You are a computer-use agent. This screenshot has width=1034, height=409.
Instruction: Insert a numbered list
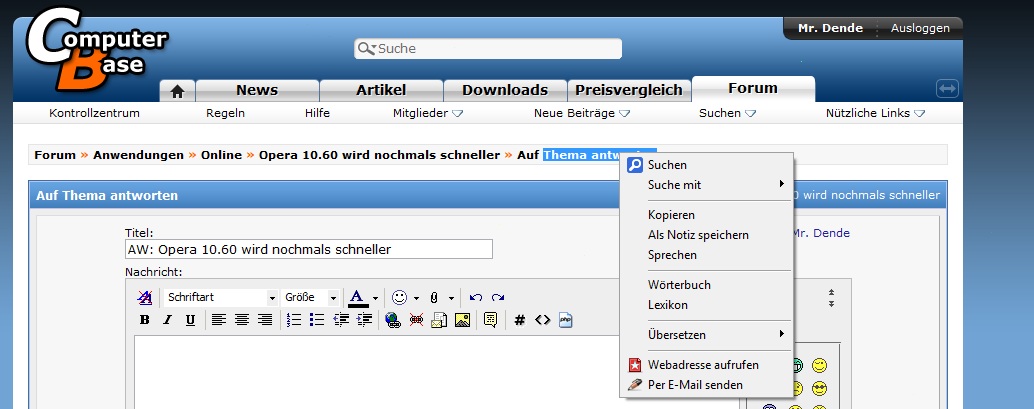point(294,321)
